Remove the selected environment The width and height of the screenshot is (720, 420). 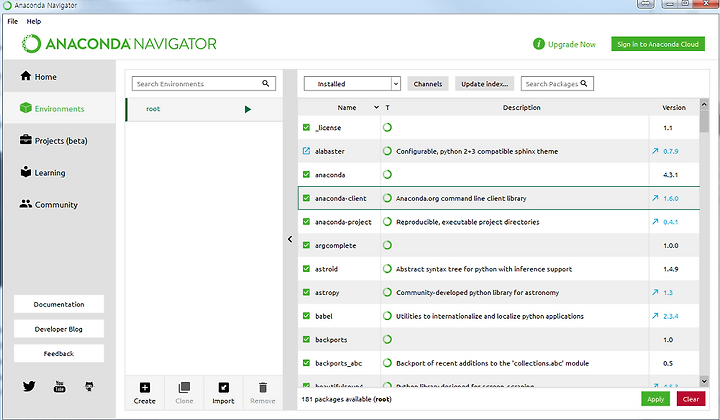coord(263,393)
